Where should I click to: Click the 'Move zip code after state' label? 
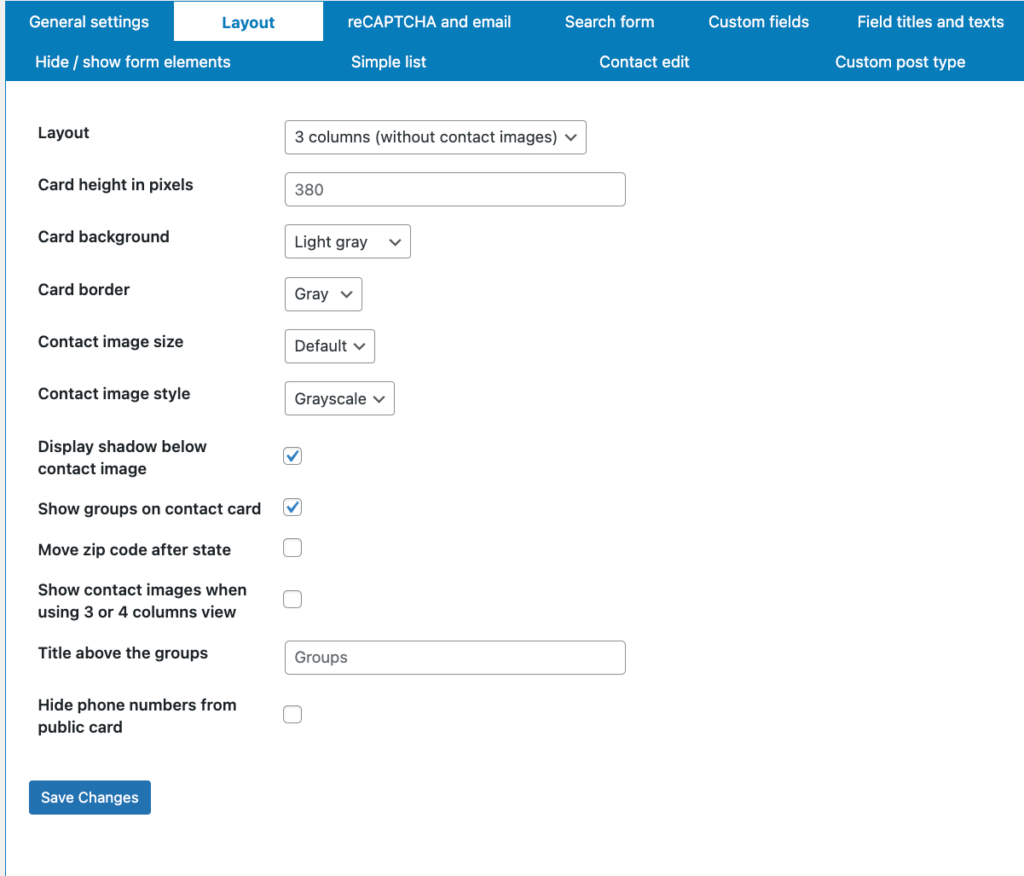(x=134, y=549)
